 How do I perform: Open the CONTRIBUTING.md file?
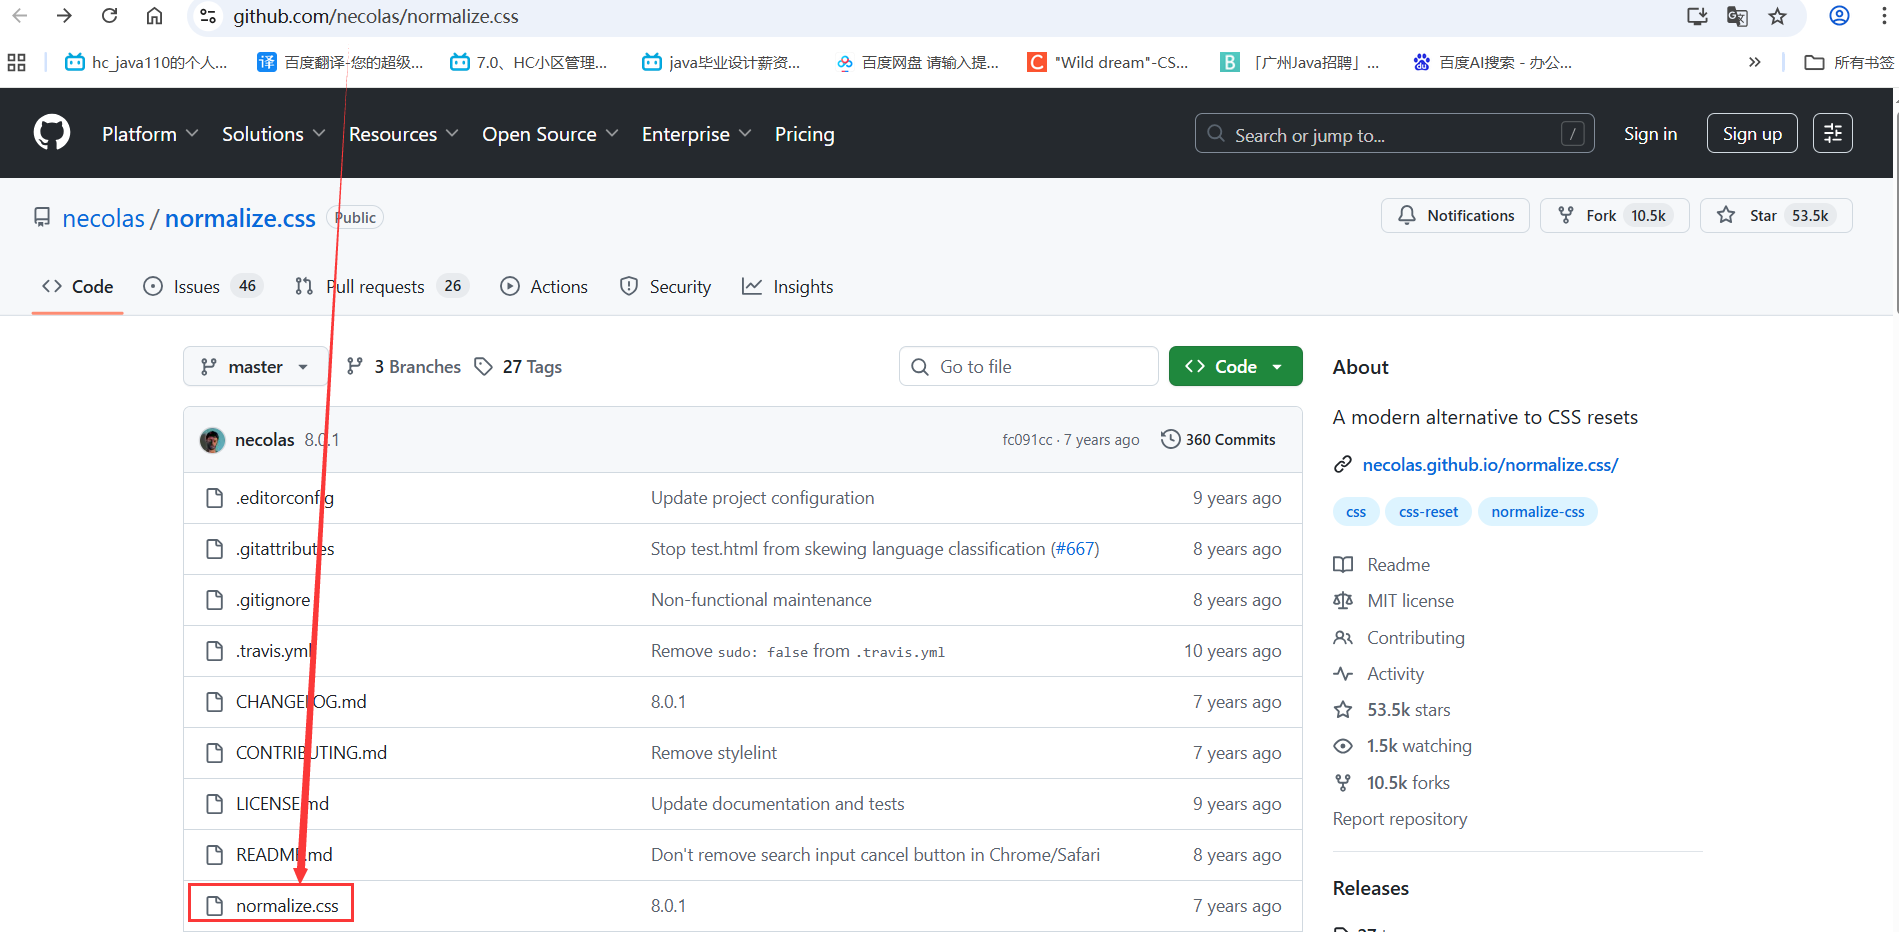pyautogui.click(x=311, y=753)
